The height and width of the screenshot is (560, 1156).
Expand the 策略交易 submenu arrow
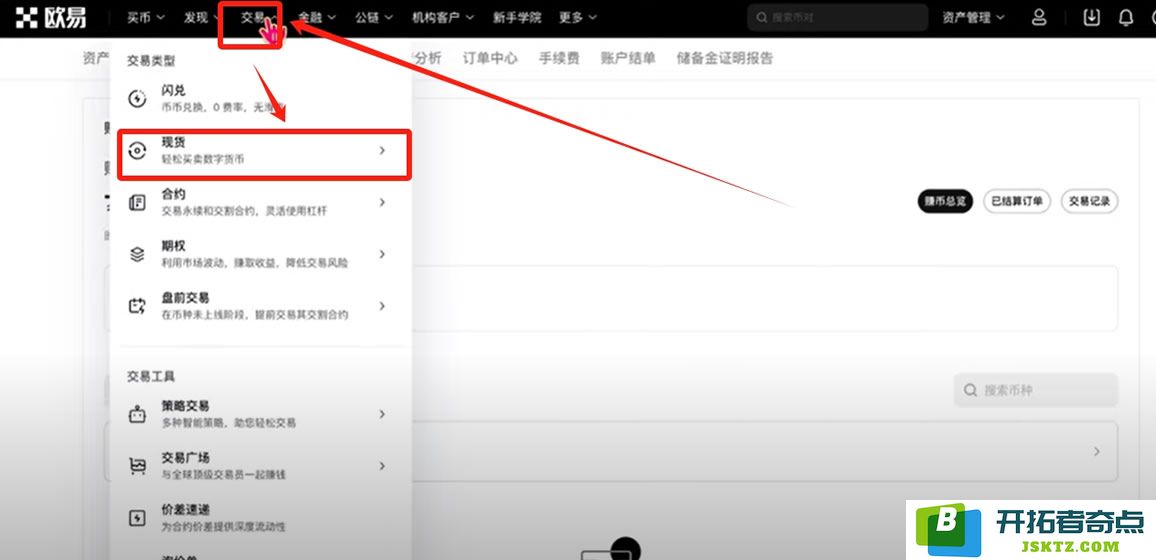pos(382,414)
